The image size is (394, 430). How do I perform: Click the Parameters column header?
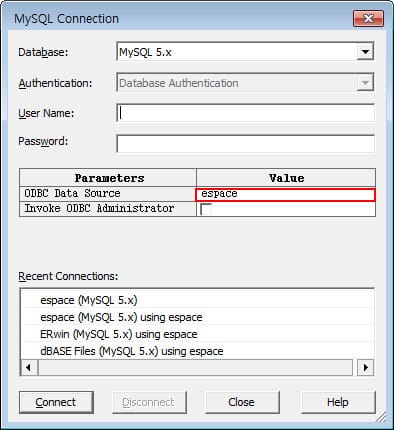tap(108, 178)
